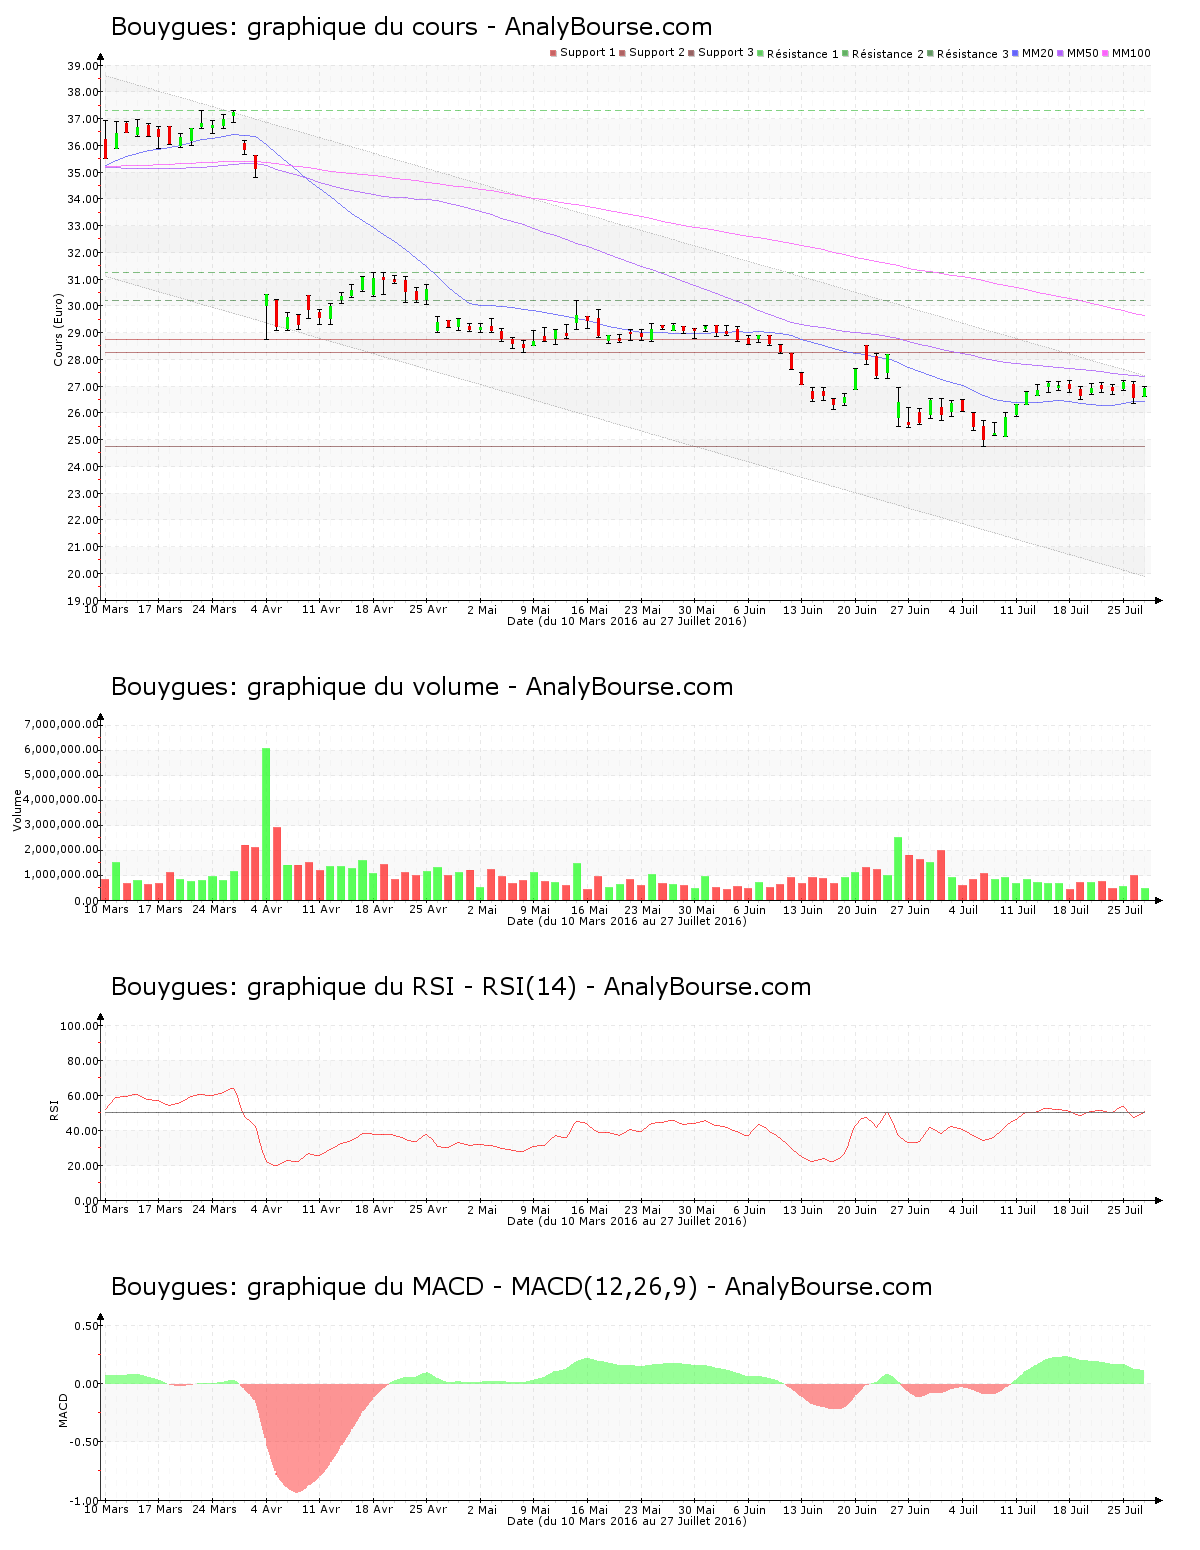Click the 39.00 price axis label
Viewport: 1200px width, 1550px height.
pyautogui.click(x=83, y=66)
